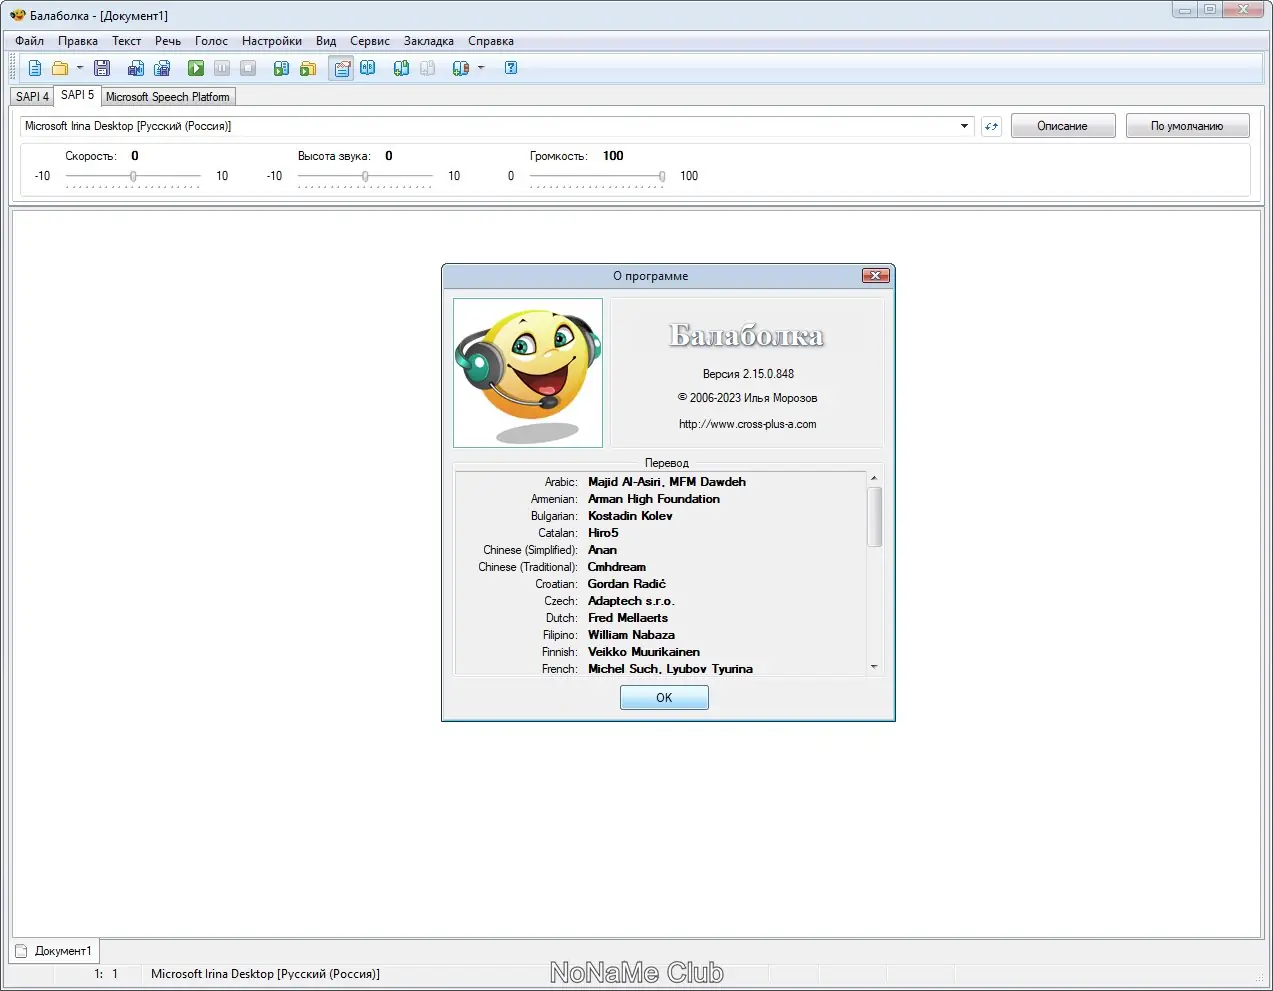Click the http://www.cross-plus-a.com address
The width and height of the screenshot is (1273, 991).
coord(748,424)
